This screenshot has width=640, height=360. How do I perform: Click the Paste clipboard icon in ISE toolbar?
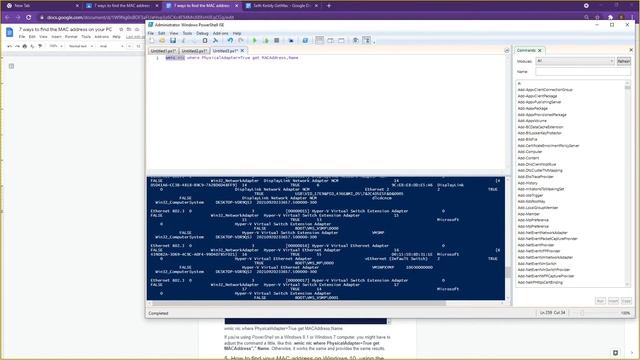pyautogui.click(x=205, y=41)
